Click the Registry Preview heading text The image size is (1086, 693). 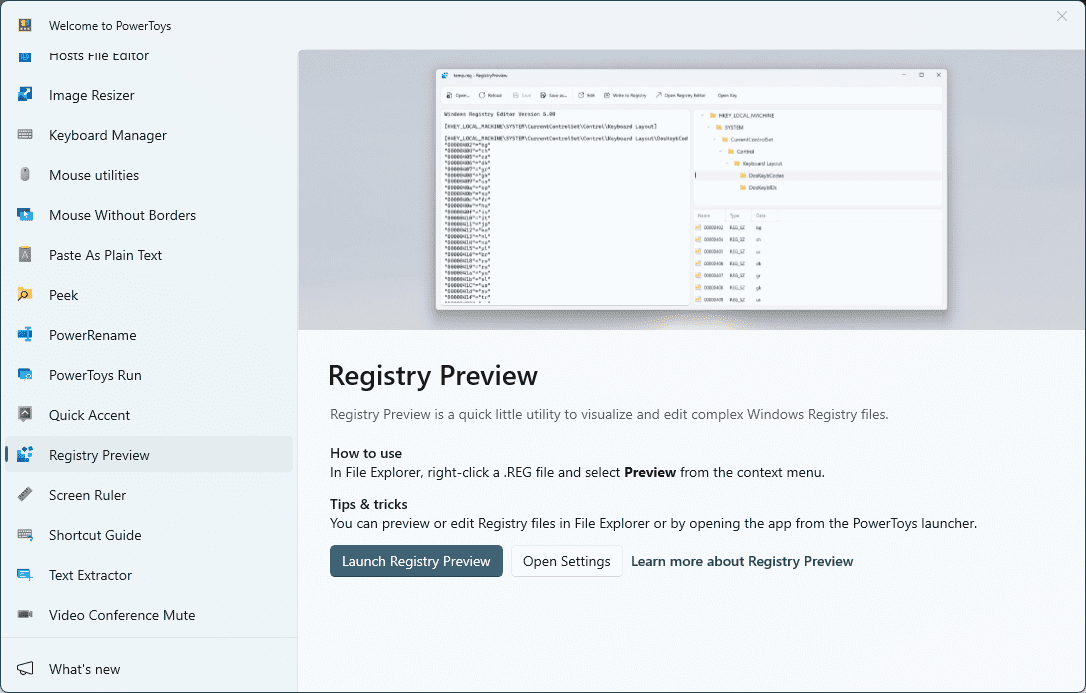pyautogui.click(x=433, y=375)
